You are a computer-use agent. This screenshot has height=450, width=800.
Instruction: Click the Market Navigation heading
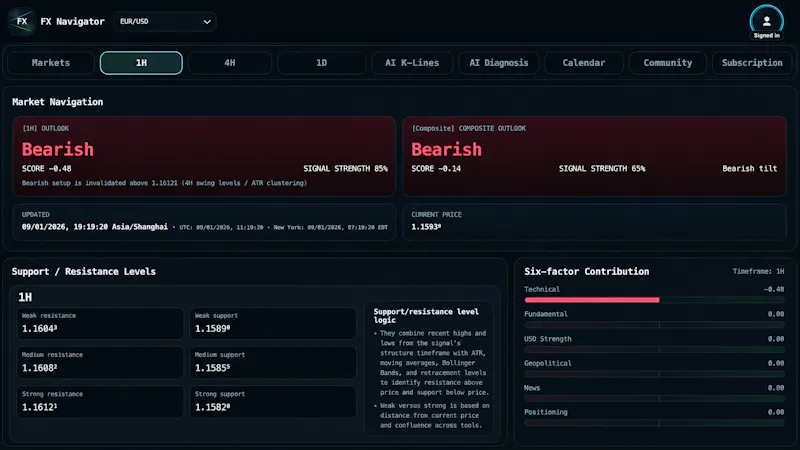point(58,102)
